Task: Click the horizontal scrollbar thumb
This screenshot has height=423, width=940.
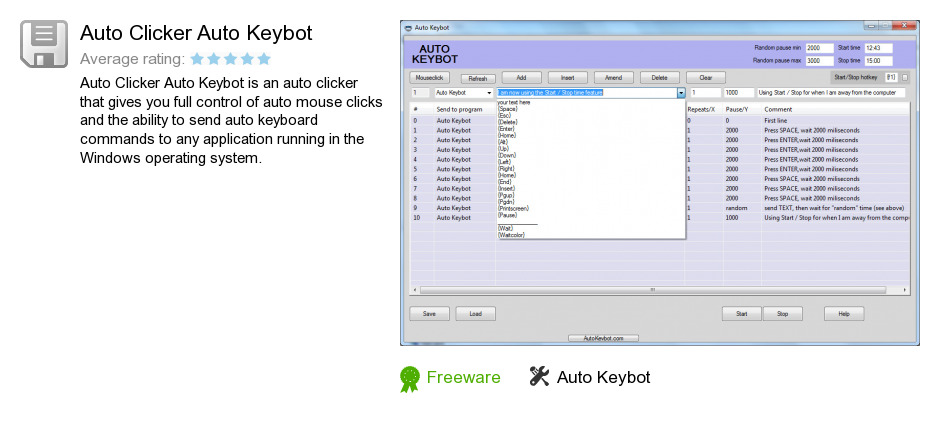Action: [653, 290]
